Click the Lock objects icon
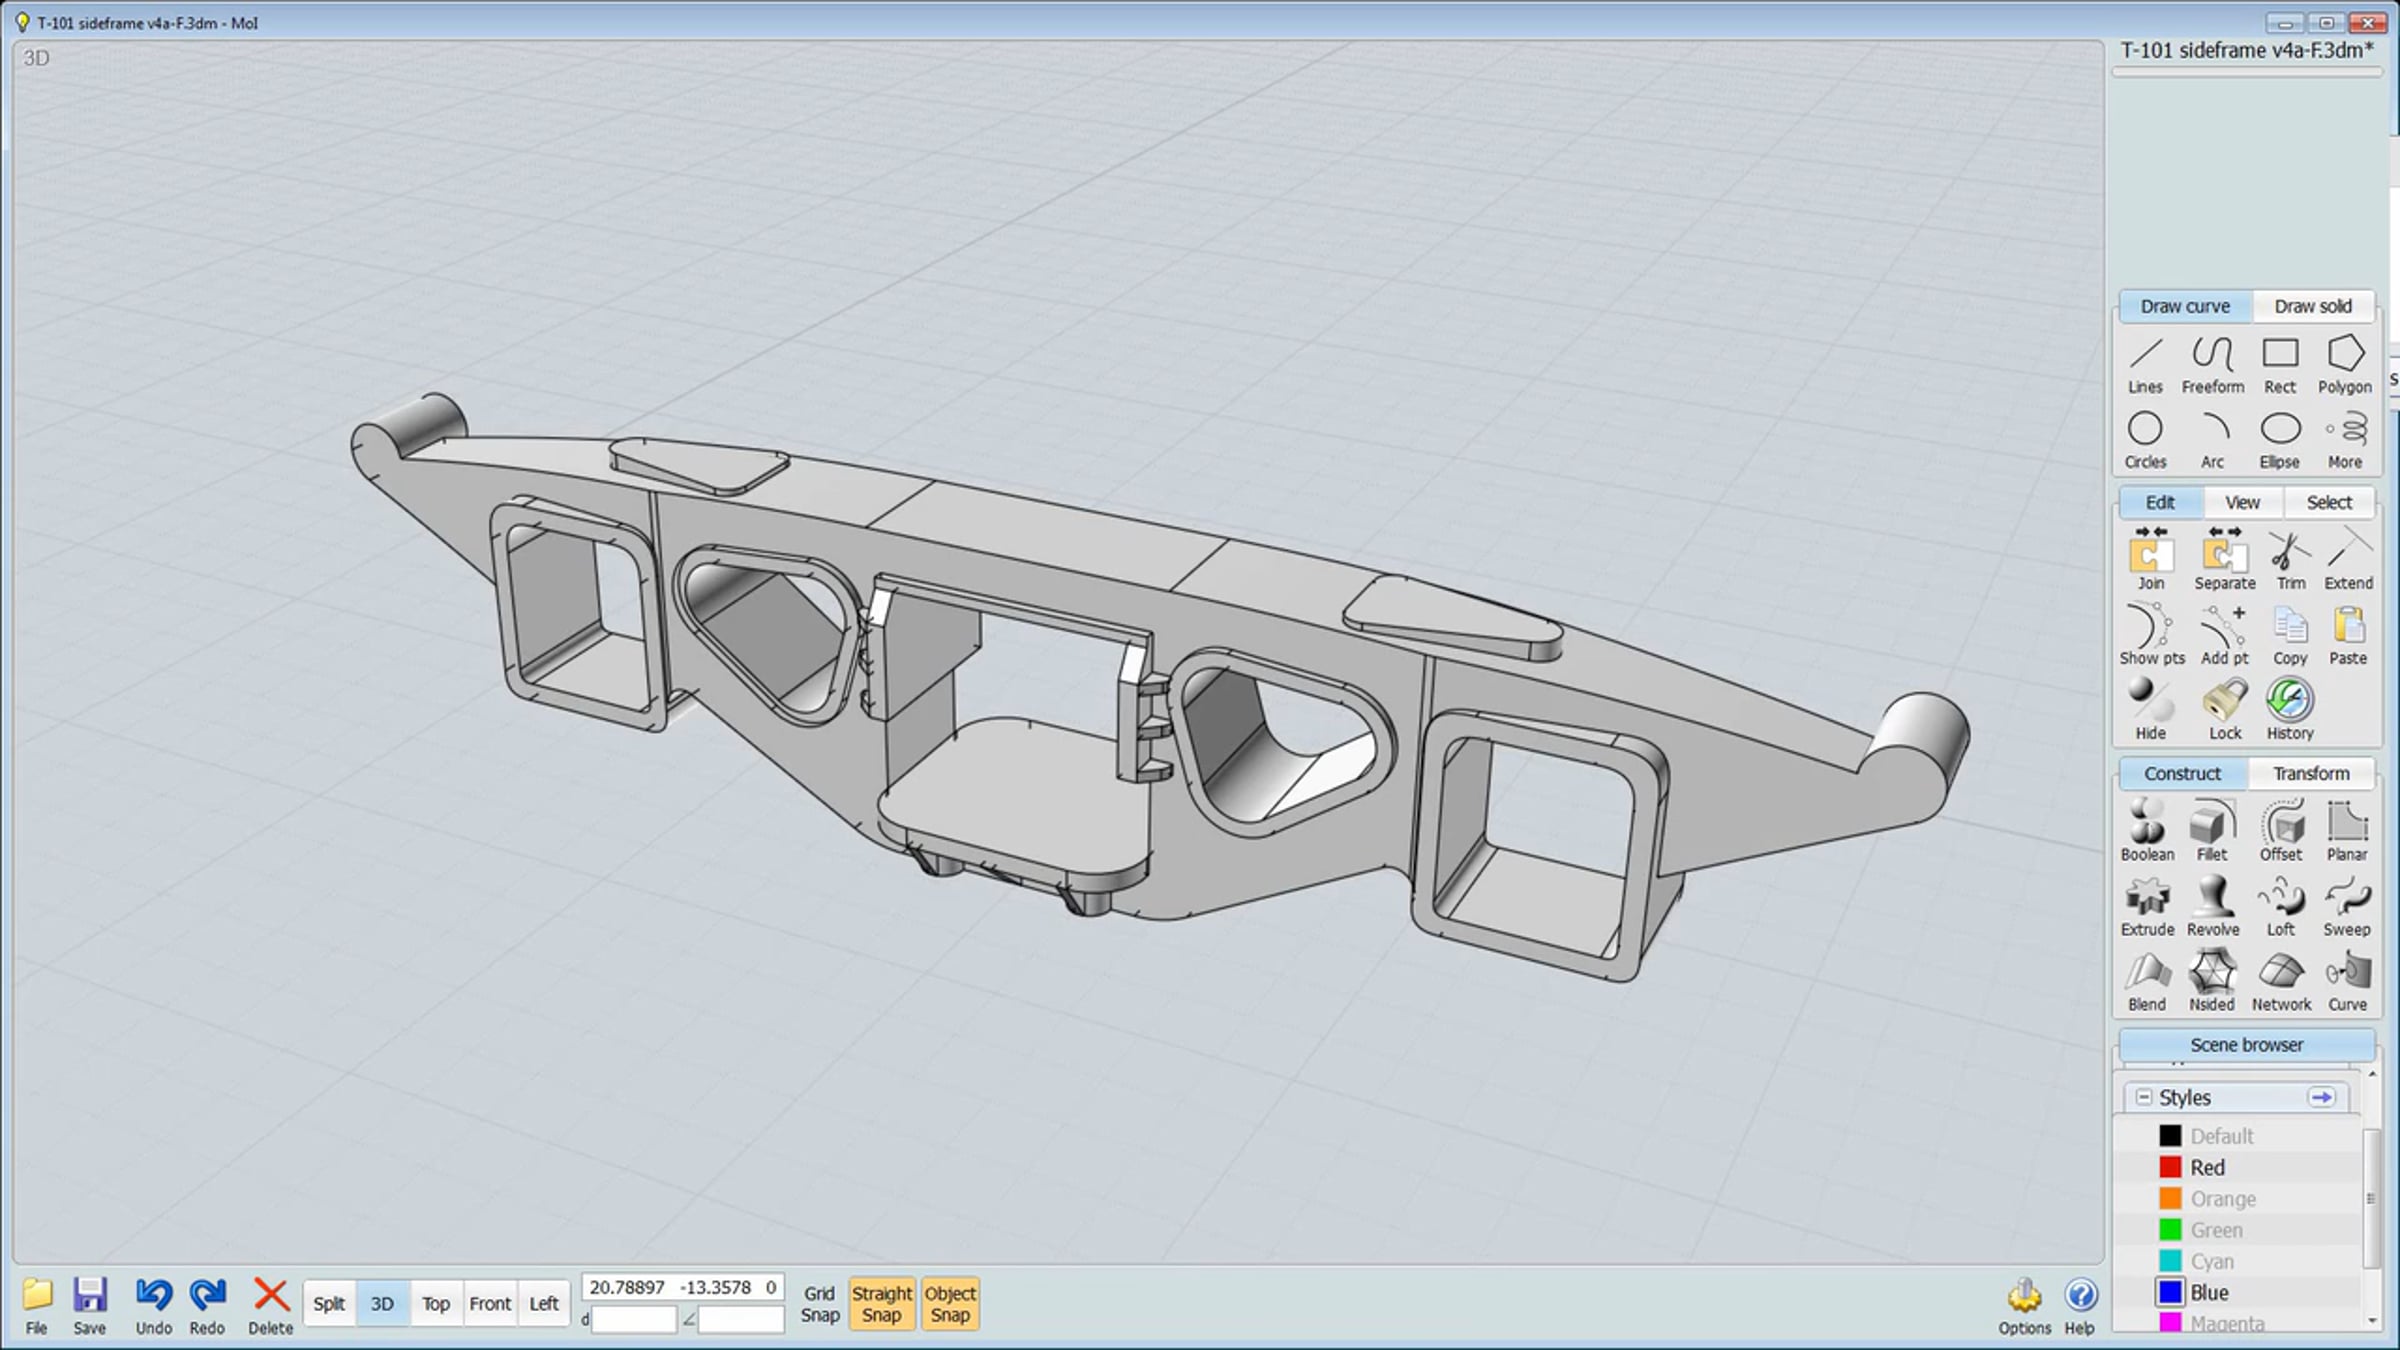This screenshot has width=2400, height=1350. [2225, 710]
